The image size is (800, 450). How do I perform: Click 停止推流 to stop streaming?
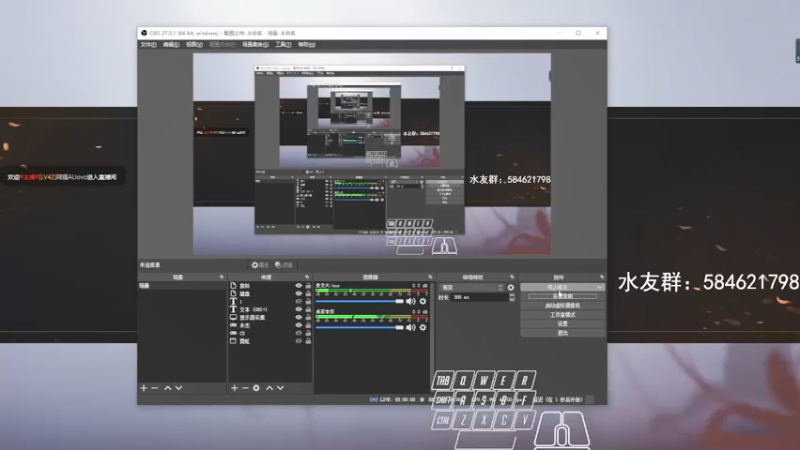[x=558, y=287]
